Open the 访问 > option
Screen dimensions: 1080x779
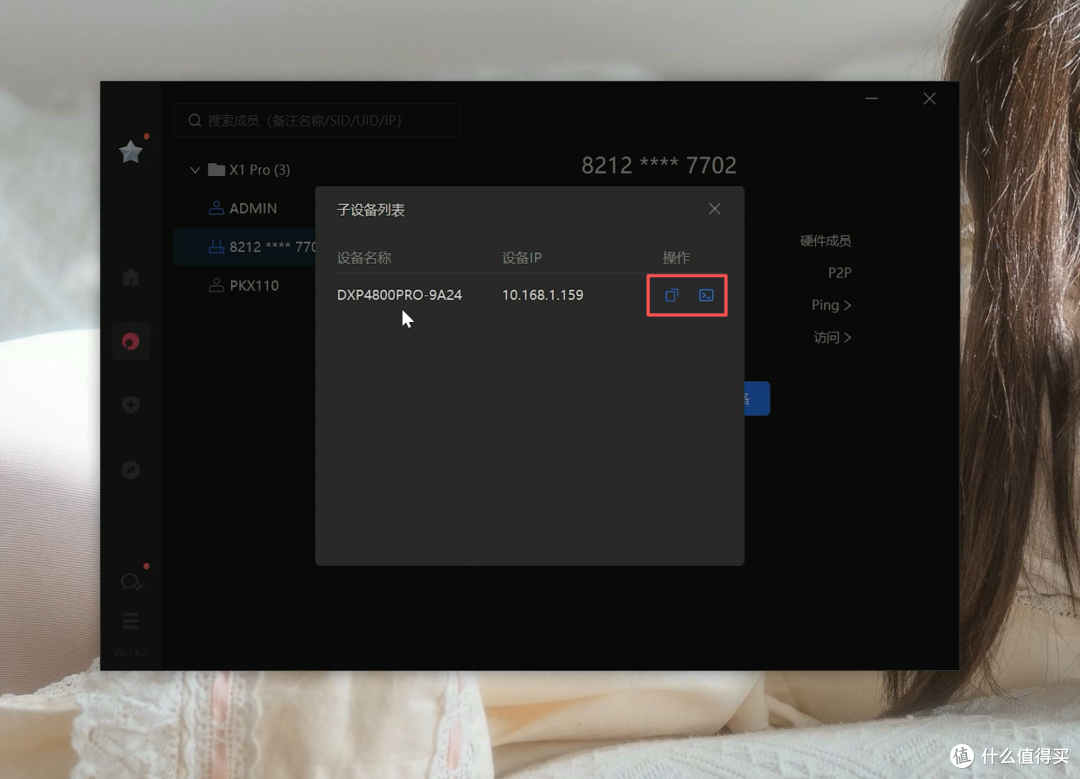(833, 337)
